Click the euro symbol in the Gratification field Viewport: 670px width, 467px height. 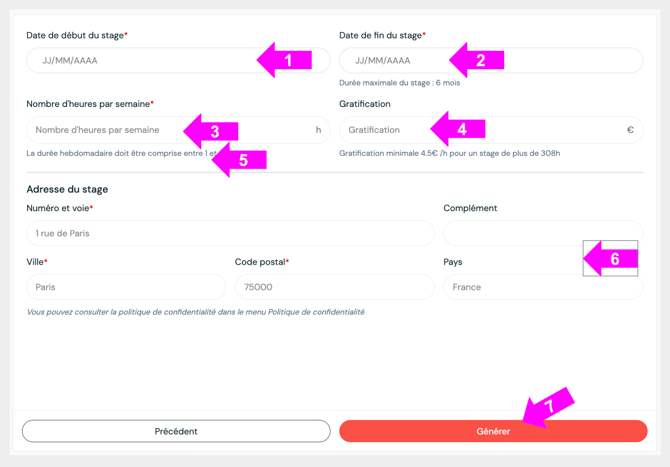tap(630, 130)
